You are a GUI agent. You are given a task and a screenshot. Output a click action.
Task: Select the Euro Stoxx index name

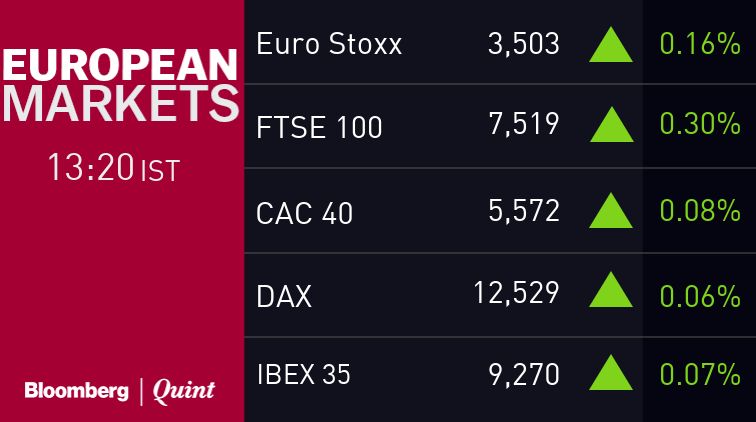click(329, 45)
